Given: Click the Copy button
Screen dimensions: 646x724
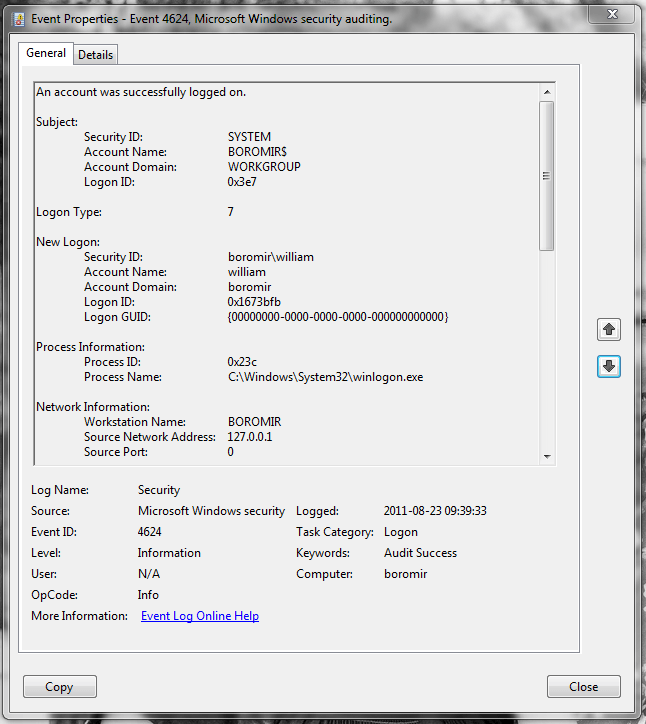Looking at the screenshot, I should [x=60, y=687].
